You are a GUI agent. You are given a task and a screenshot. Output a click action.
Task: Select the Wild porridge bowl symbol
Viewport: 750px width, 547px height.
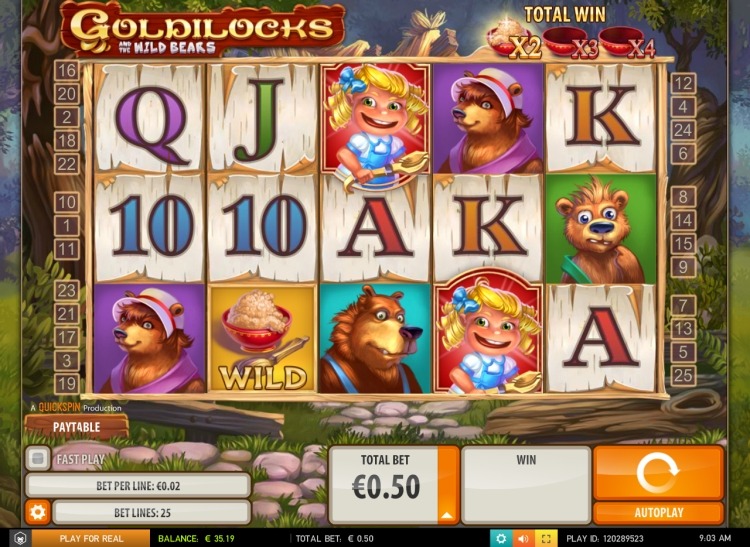tap(263, 338)
